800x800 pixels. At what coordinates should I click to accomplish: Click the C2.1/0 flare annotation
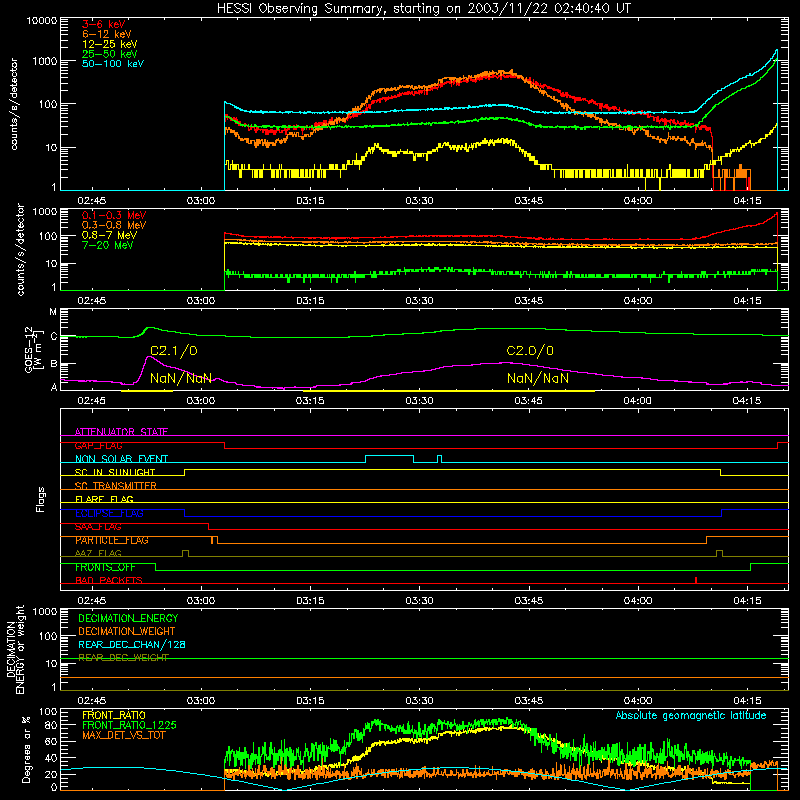click(173, 351)
